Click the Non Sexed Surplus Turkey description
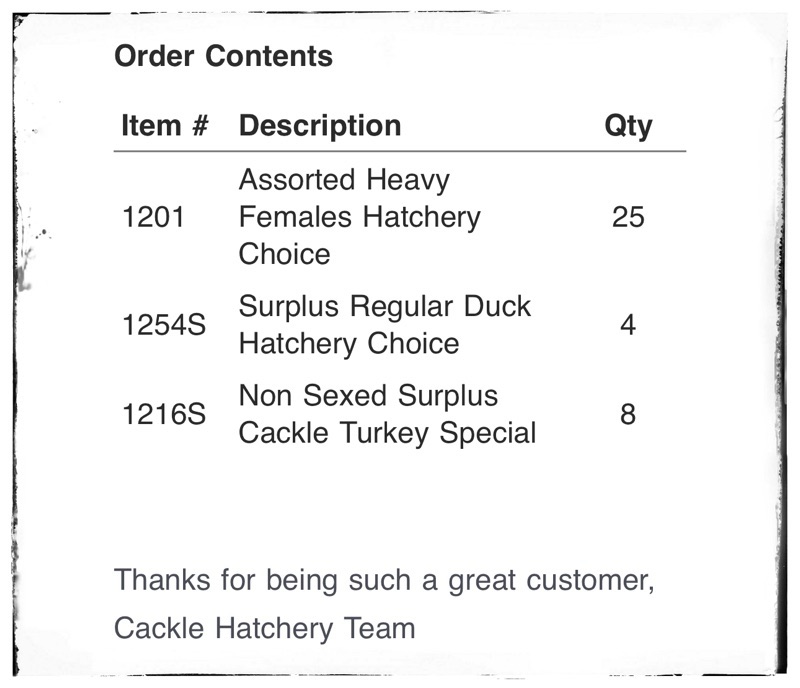Image resolution: width=800 pixels, height=688 pixels. (x=387, y=414)
